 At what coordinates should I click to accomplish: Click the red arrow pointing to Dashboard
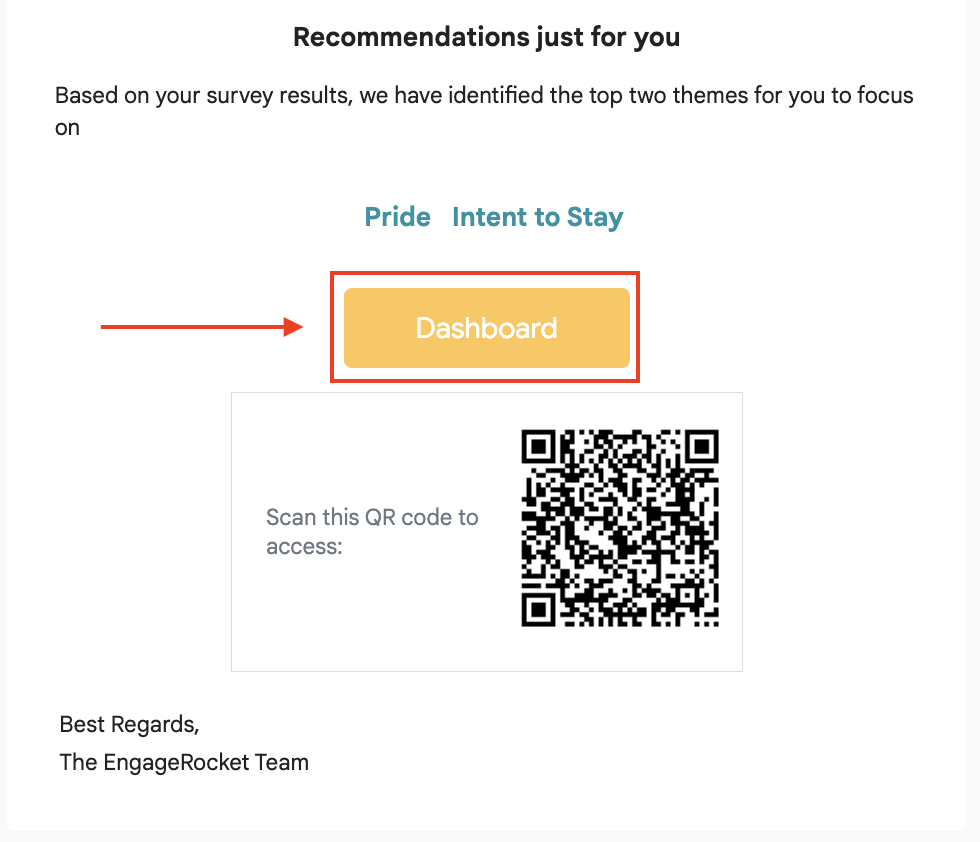click(x=202, y=326)
